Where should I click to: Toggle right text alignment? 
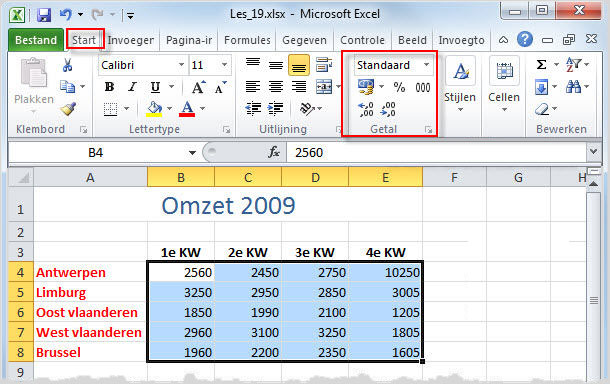pyautogui.click(x=299, y=86)
